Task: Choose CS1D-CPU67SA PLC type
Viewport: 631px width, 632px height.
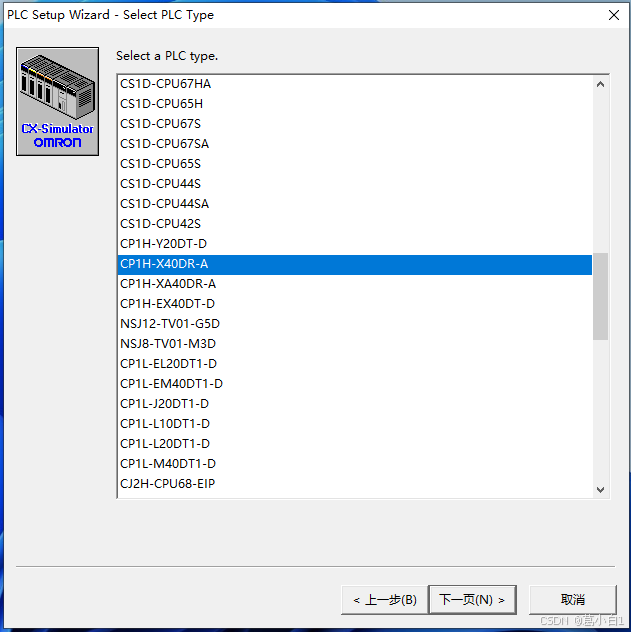Action: pos(355,144)
